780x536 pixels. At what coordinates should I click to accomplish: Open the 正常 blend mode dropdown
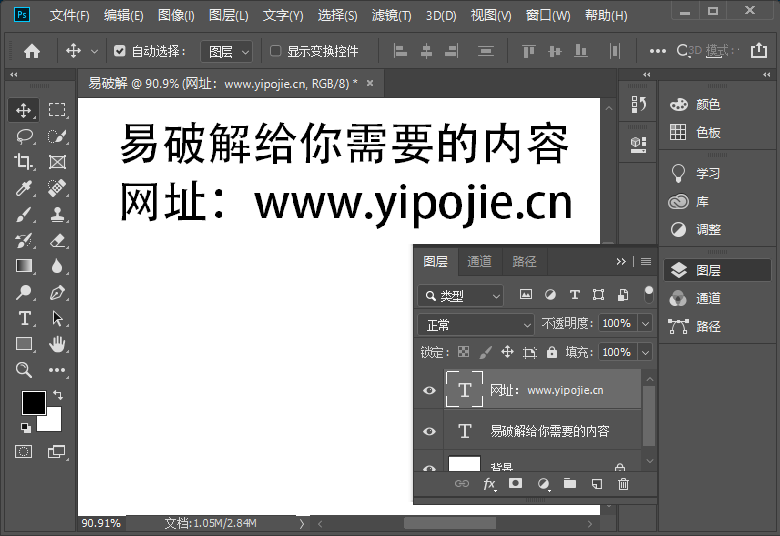click(476, 325)
